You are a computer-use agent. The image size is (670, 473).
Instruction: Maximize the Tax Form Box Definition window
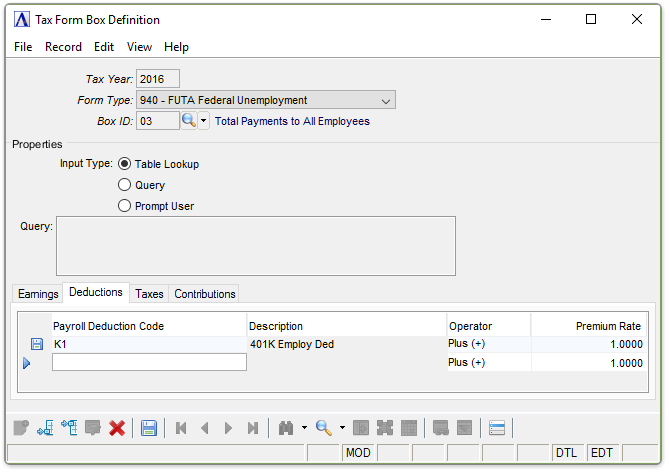click(x=591, y=20)
